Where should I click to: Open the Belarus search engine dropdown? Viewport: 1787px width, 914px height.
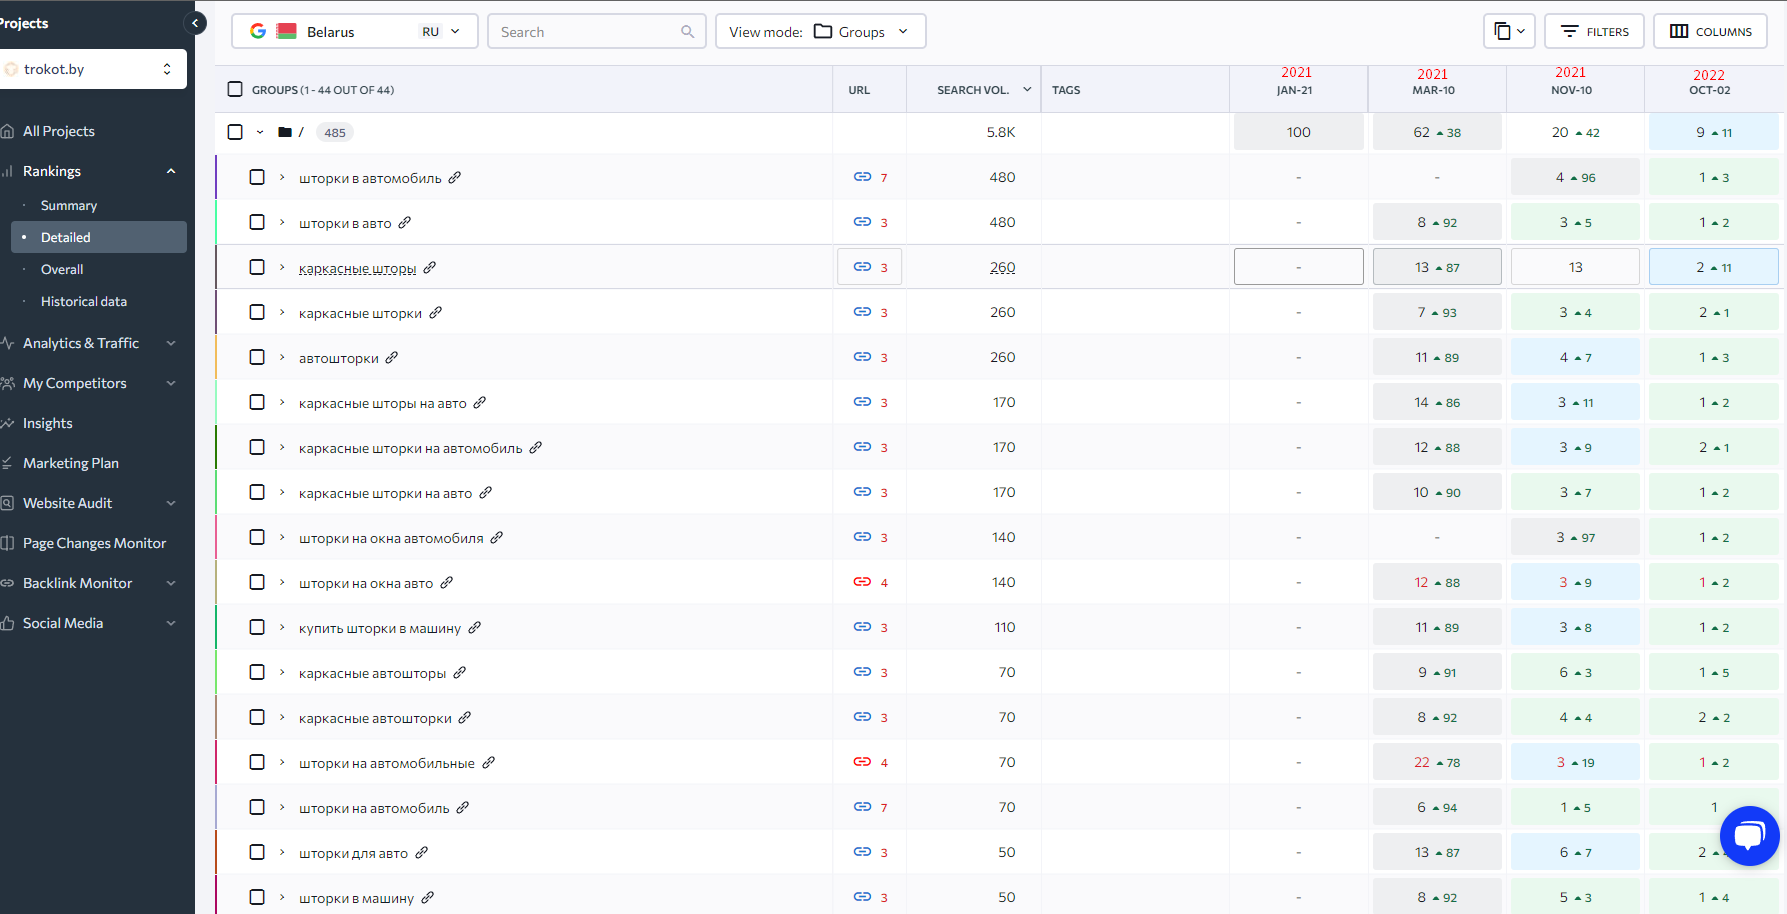[355, 31]
